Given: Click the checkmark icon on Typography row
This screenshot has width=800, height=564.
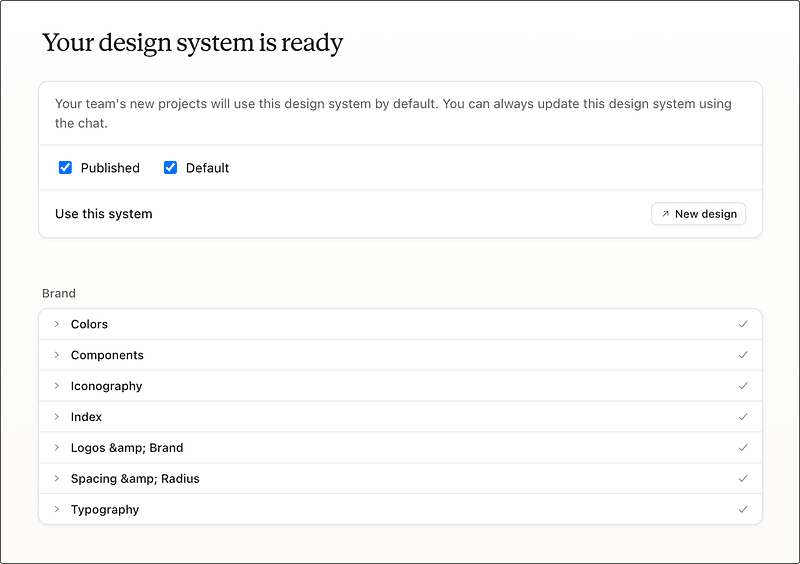Looking at the screenshot, I should coord(743,509).
